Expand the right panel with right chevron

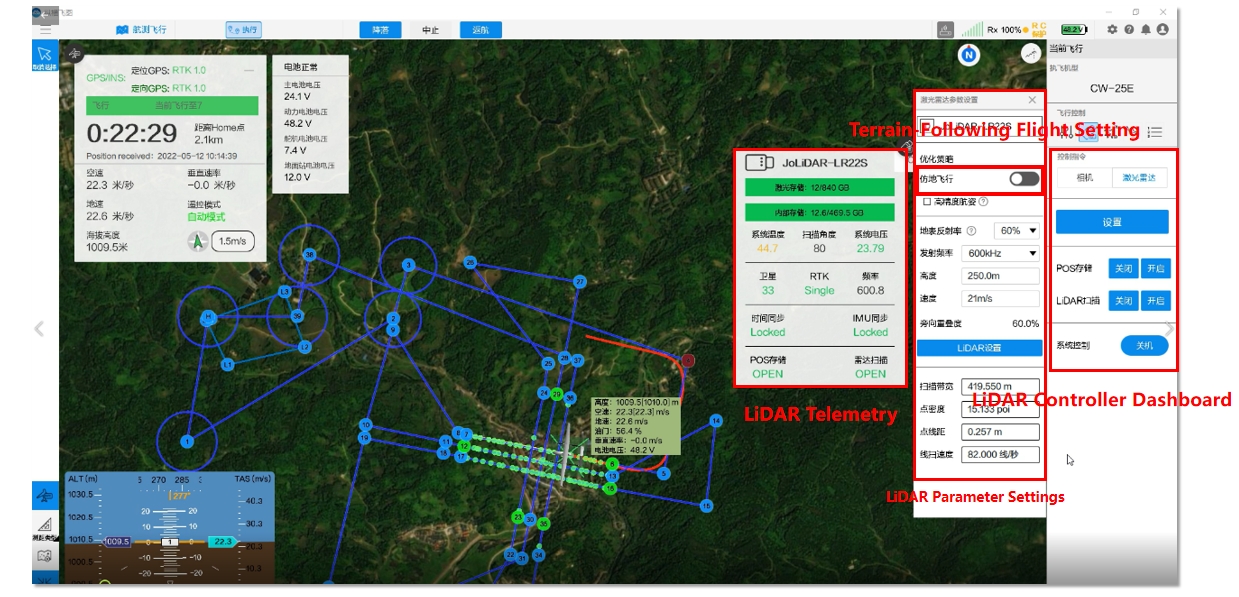(1169, 328)
